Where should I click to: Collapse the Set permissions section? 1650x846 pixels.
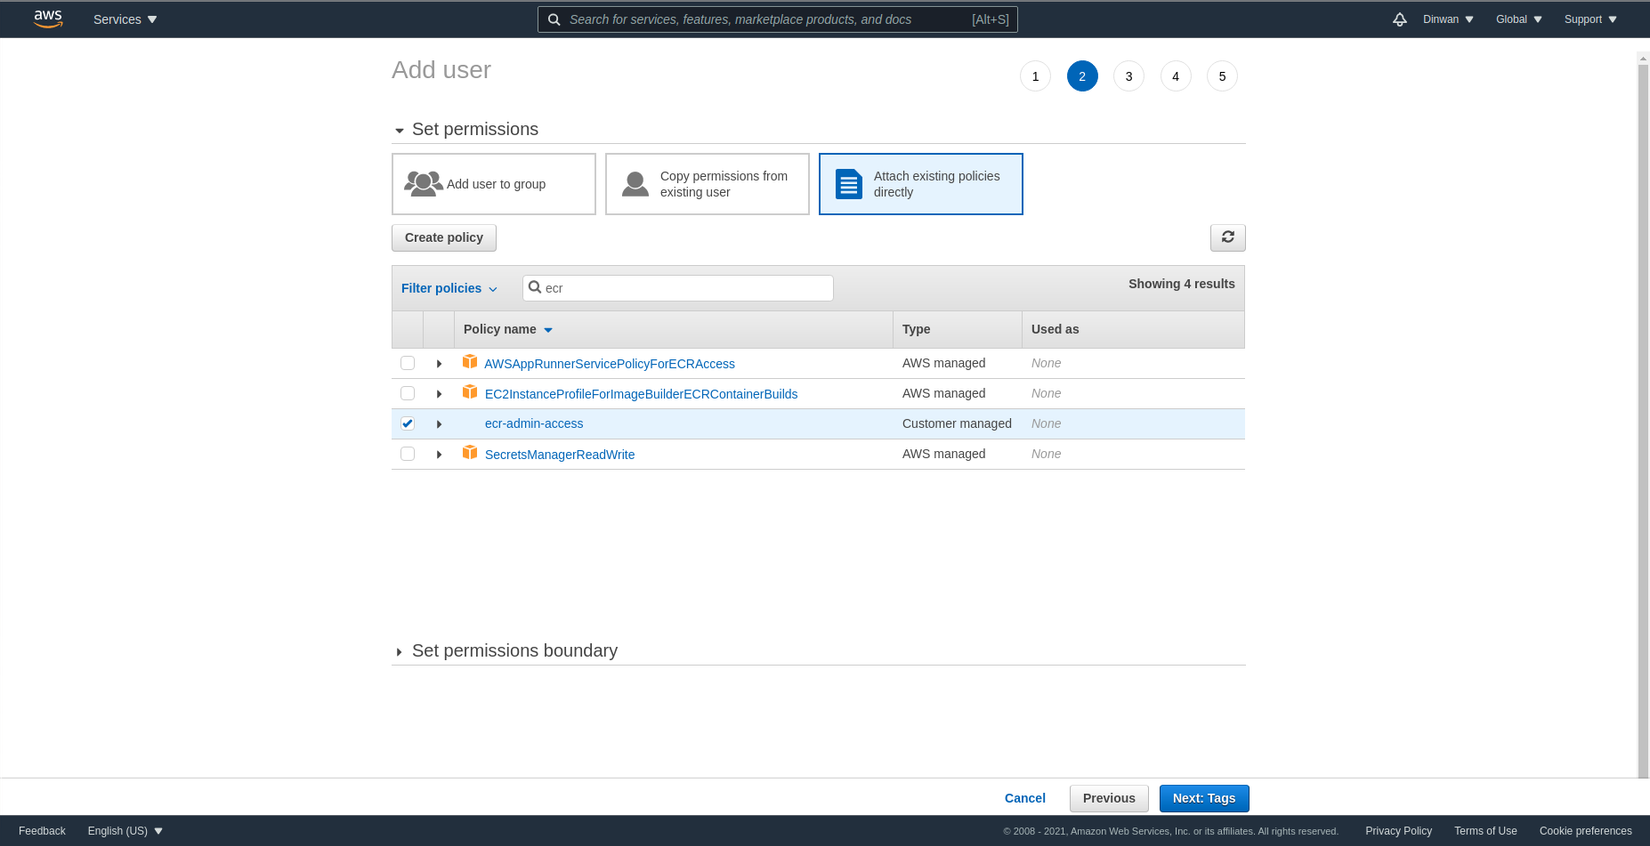pyautogui.click(x=399, y=130)
